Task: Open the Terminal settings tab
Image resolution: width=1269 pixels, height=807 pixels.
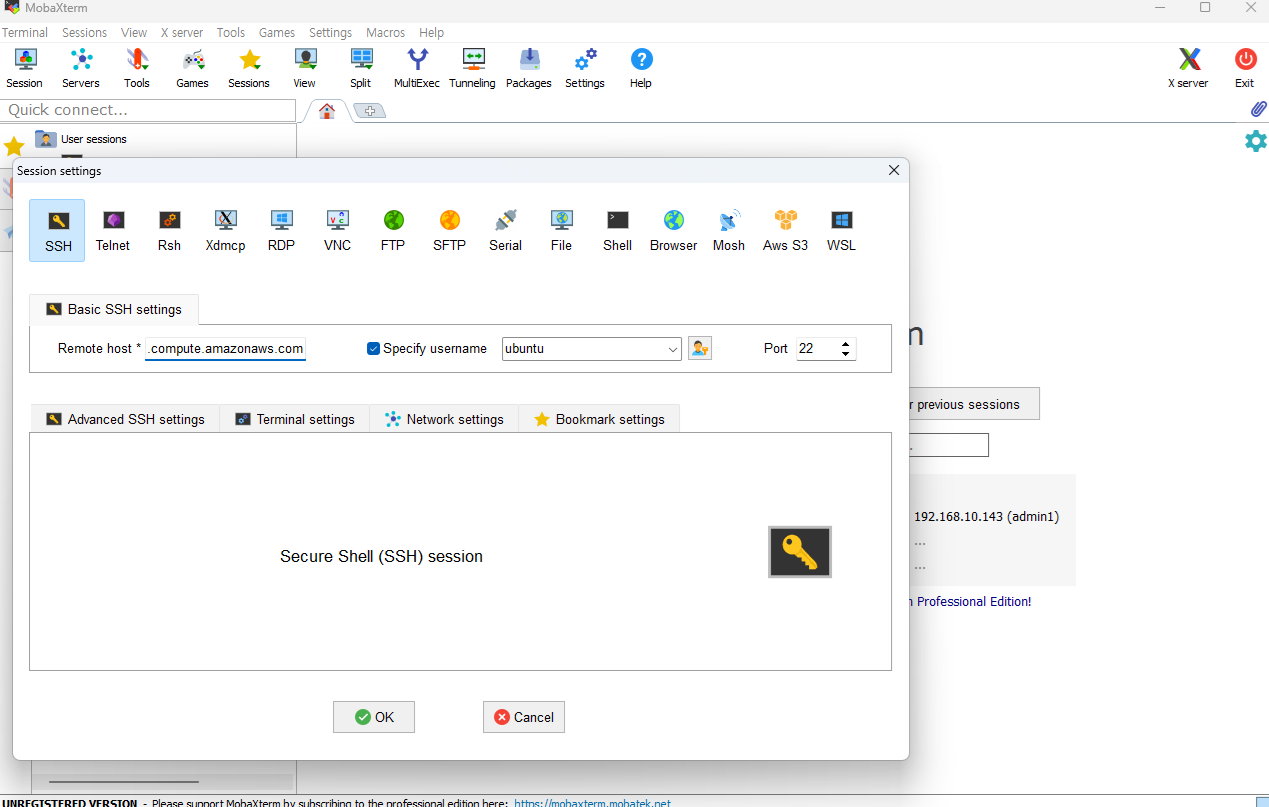Action: [x=295, y=419]
